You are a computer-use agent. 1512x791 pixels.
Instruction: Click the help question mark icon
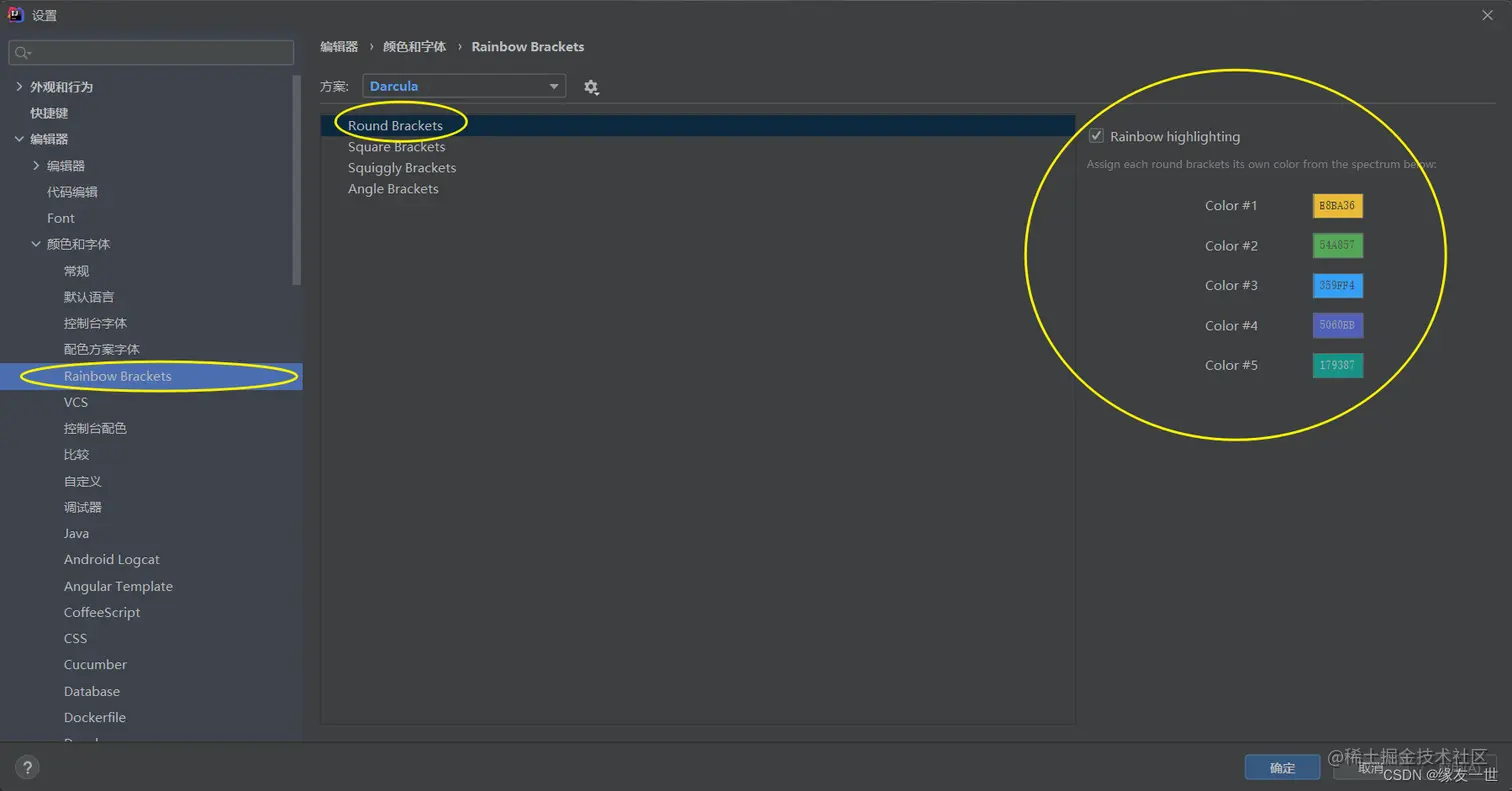pyautogui.click(x=27, y=768)
